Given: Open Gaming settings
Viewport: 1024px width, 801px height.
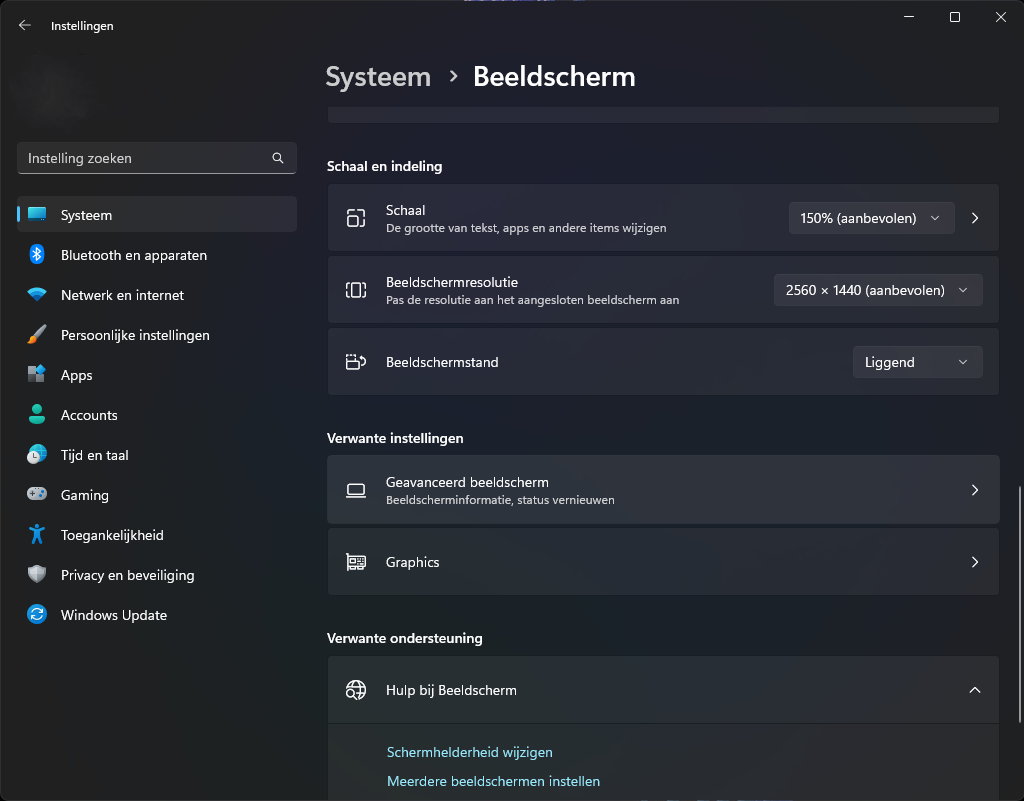Looking at the screenshot, I should coord(157,494).
